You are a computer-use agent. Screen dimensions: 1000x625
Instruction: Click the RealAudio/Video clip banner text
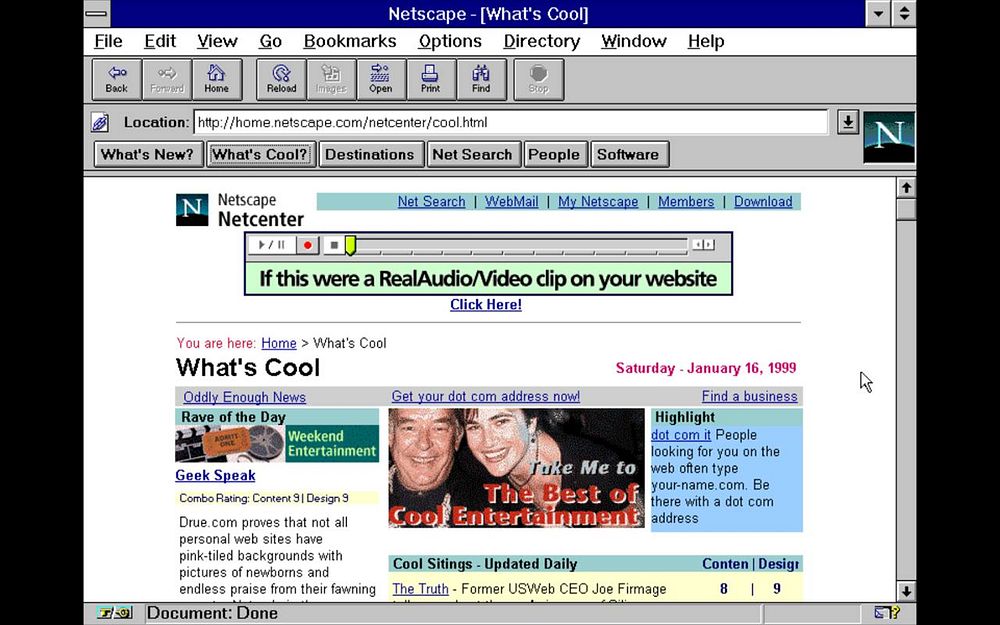point(488,279)
